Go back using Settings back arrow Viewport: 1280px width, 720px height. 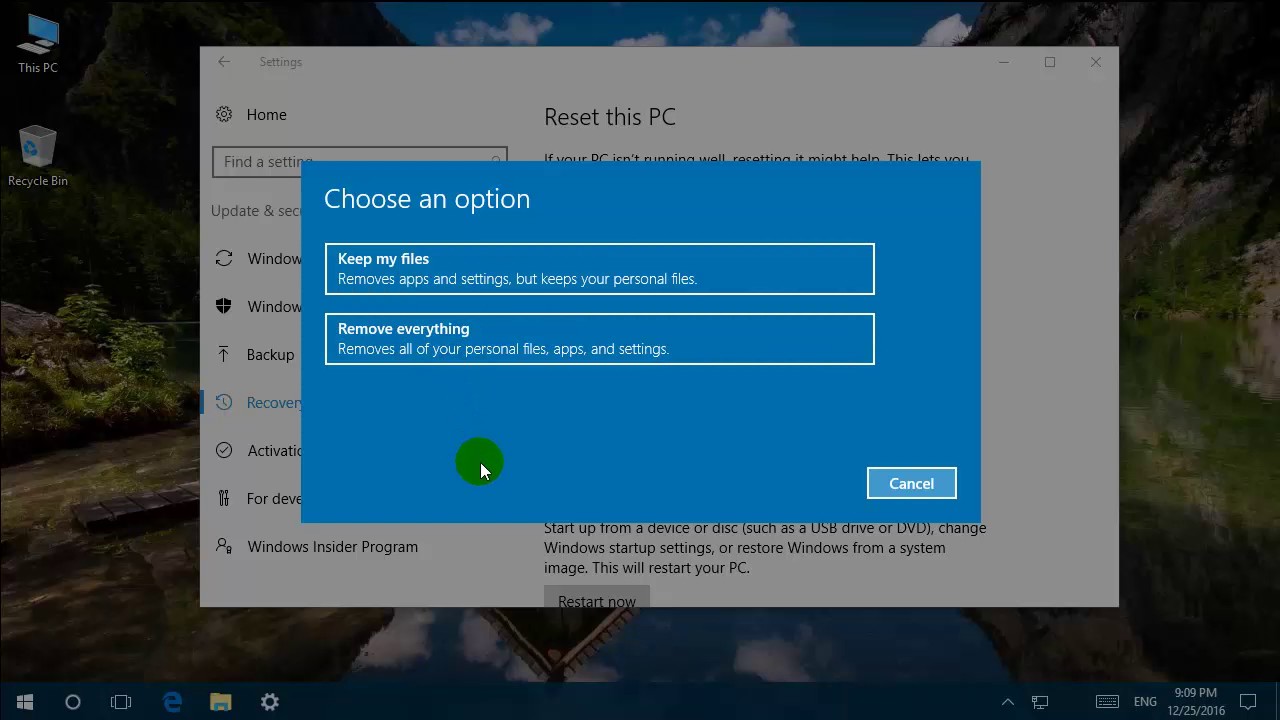click(224, 62)
